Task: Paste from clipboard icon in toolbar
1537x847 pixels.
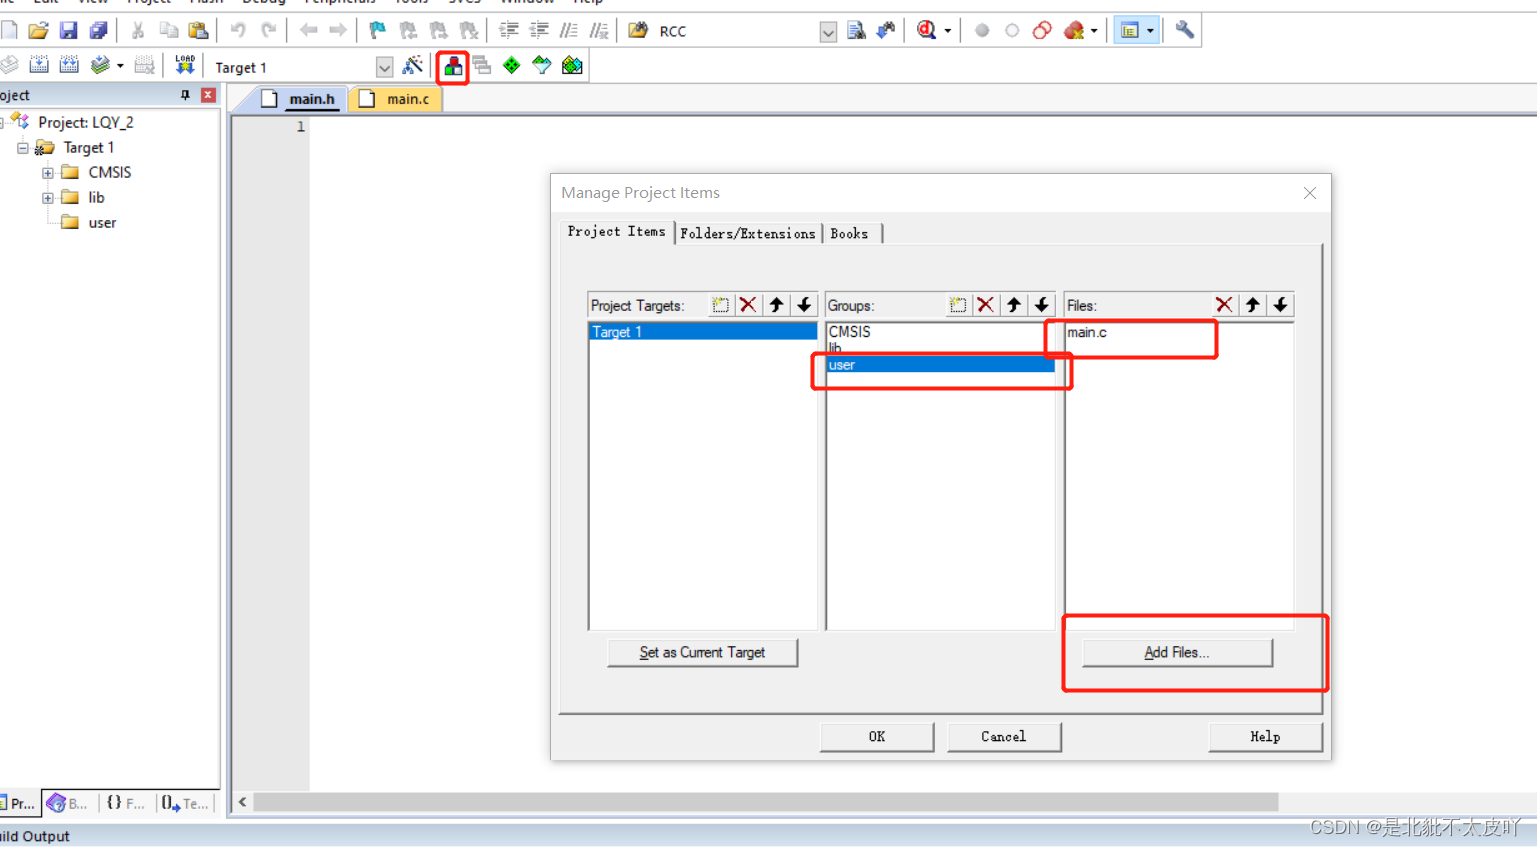Action: click(x=198, y=31)
